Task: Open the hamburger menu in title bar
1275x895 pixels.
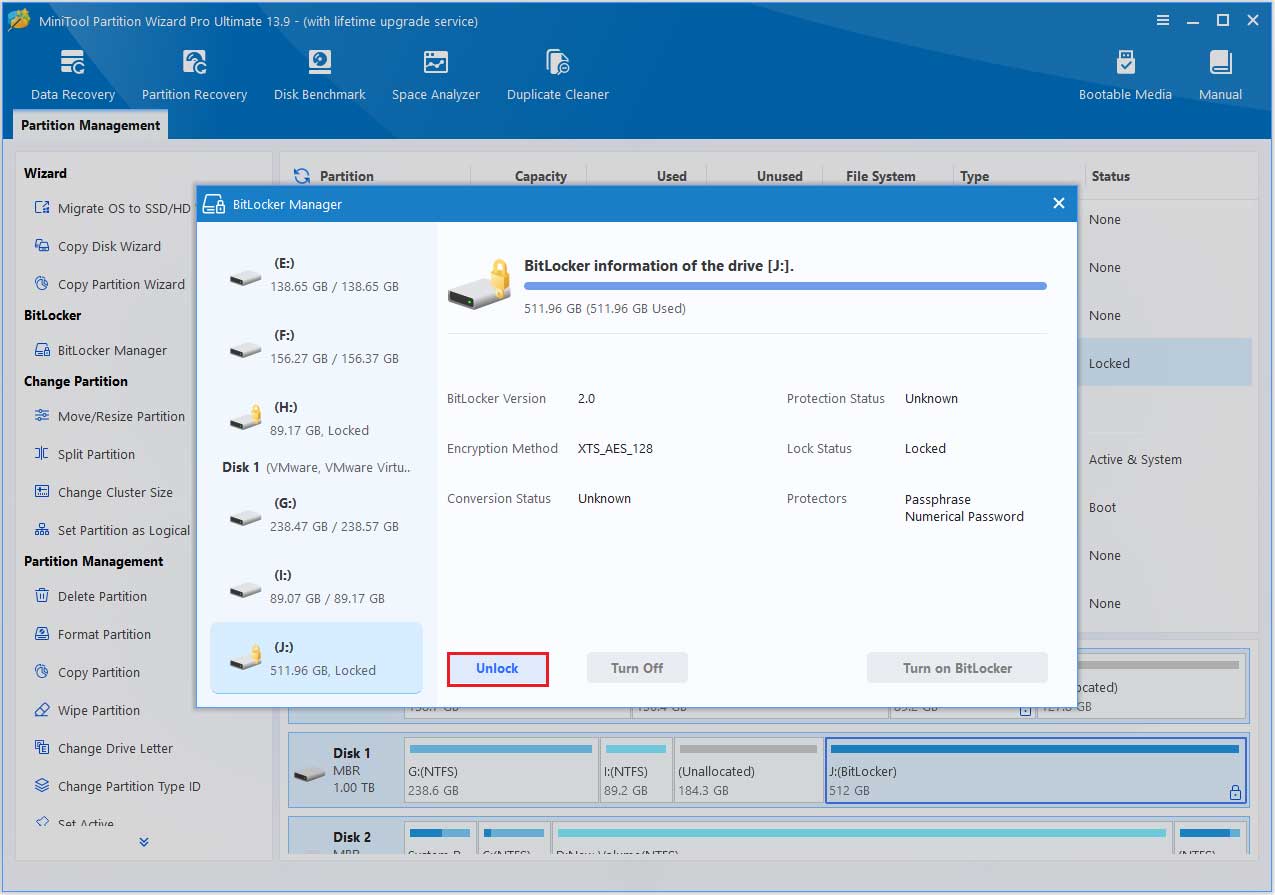Action: [1163, 21]
